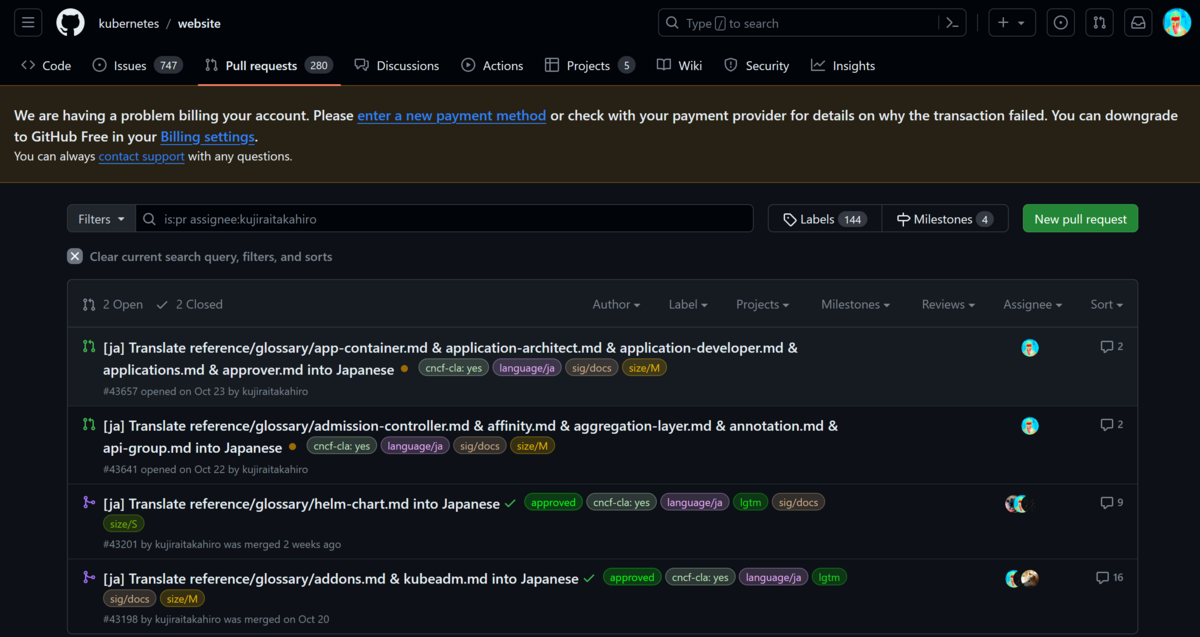Viewport: 1200px width, 637px height.
Task: Open user profile avatar menu
Action: (x=1177, y=23)
